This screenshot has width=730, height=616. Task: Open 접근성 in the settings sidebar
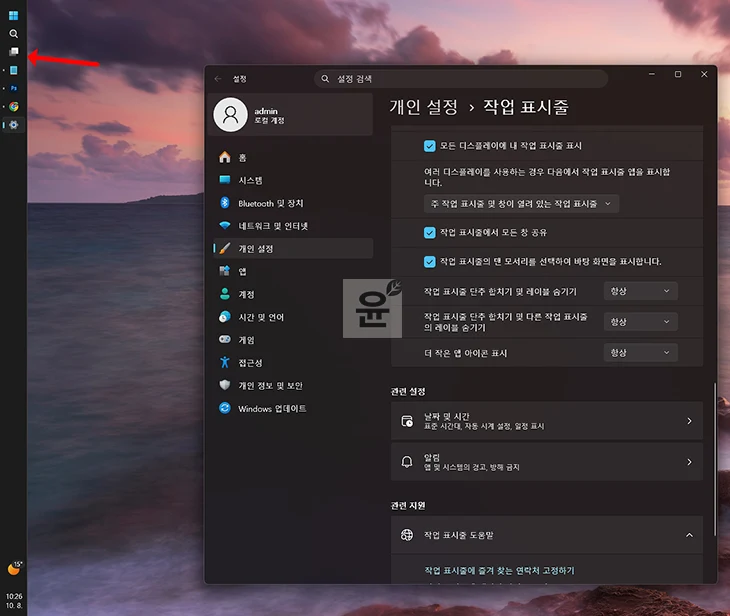[293, 363]
